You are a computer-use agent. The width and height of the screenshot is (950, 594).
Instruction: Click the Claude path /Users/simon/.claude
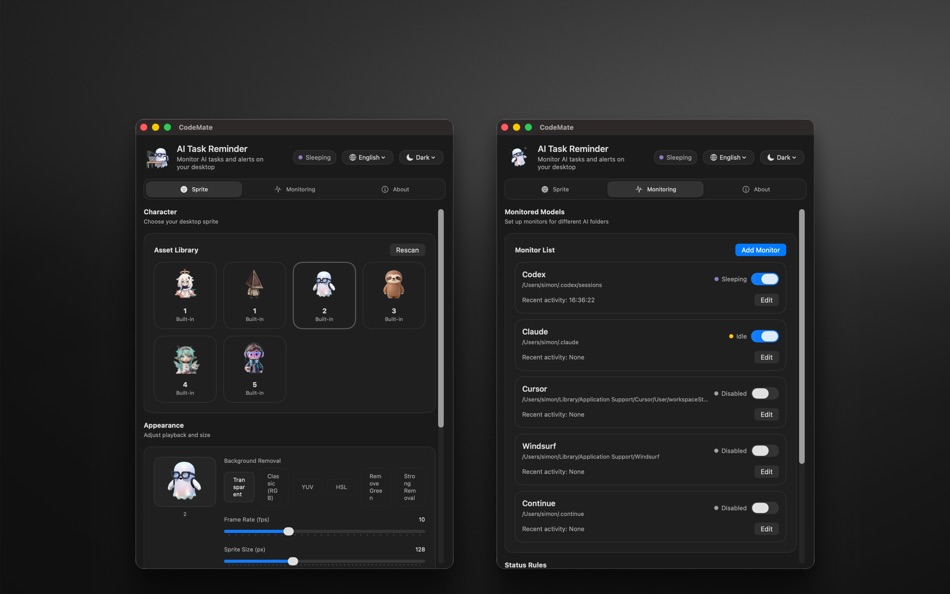(550, 342)
